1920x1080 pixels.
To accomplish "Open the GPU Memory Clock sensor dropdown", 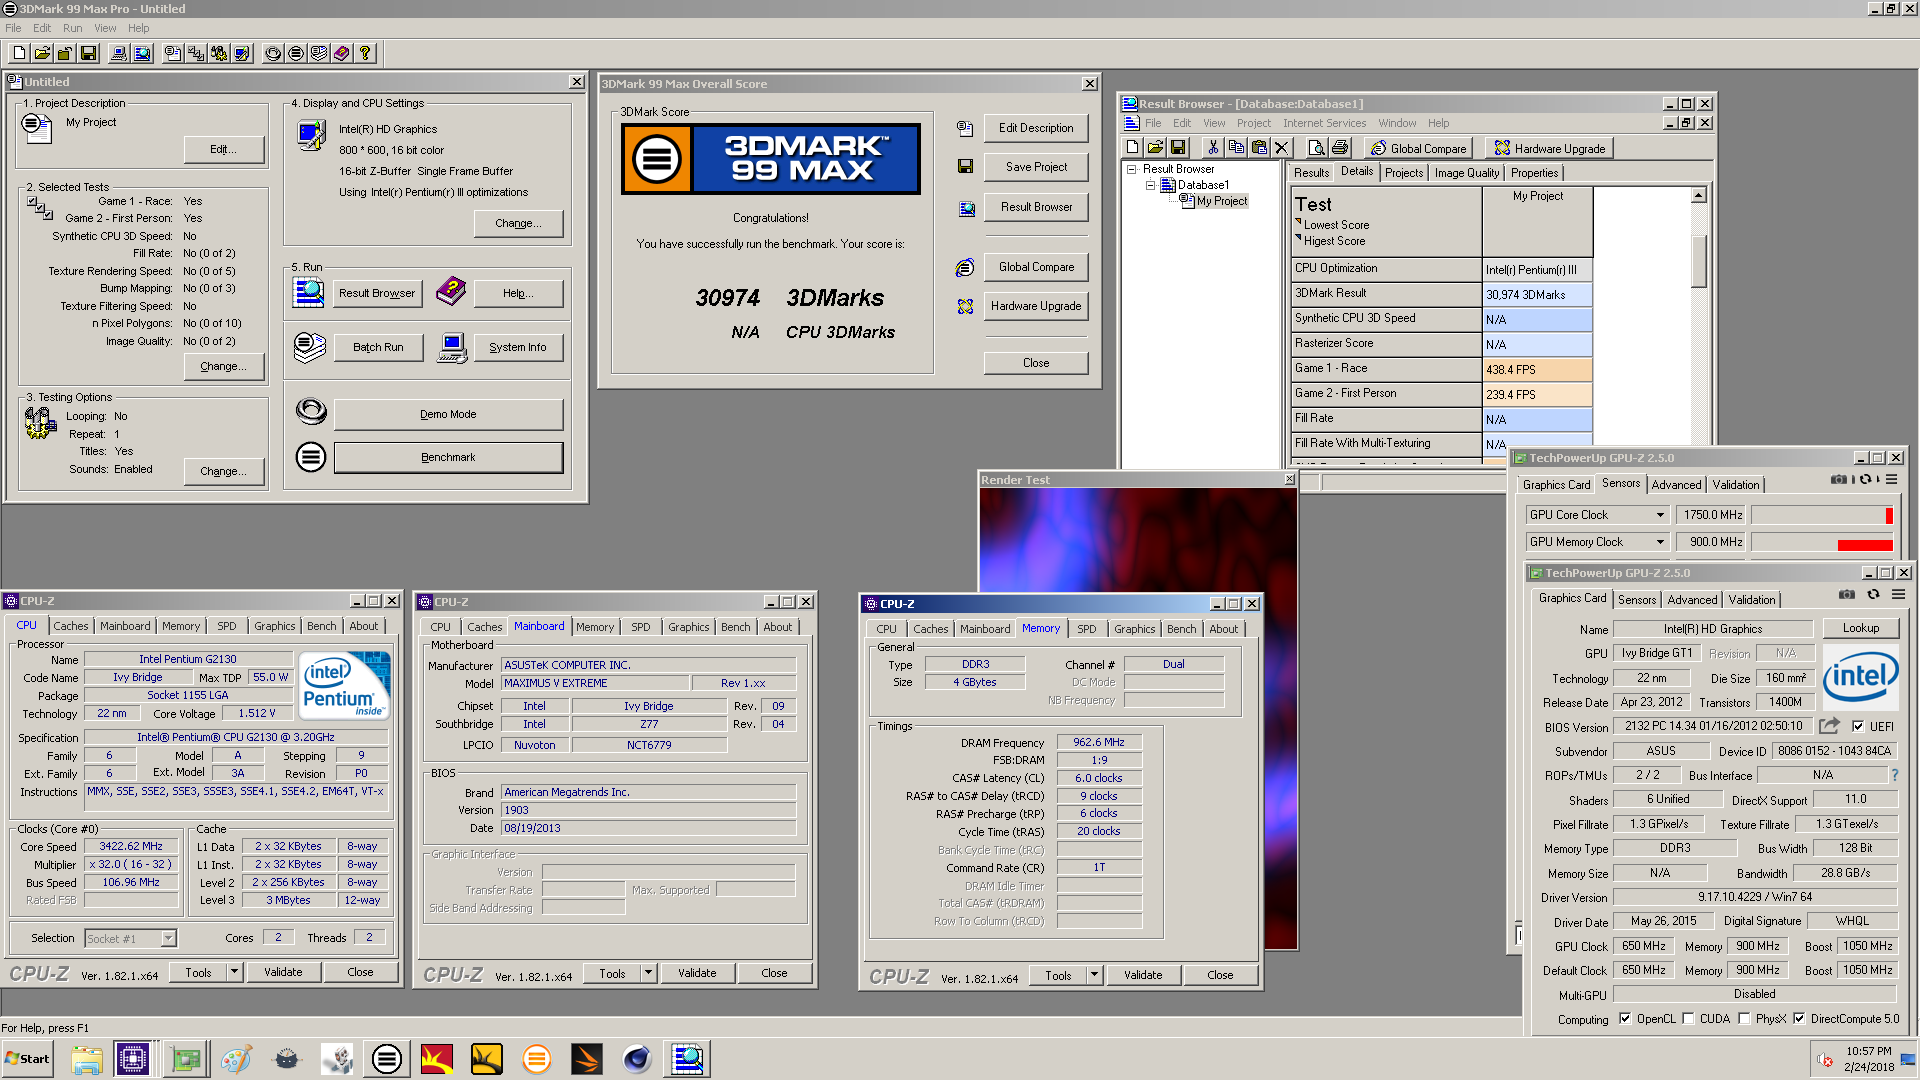I will [1660, 542].
